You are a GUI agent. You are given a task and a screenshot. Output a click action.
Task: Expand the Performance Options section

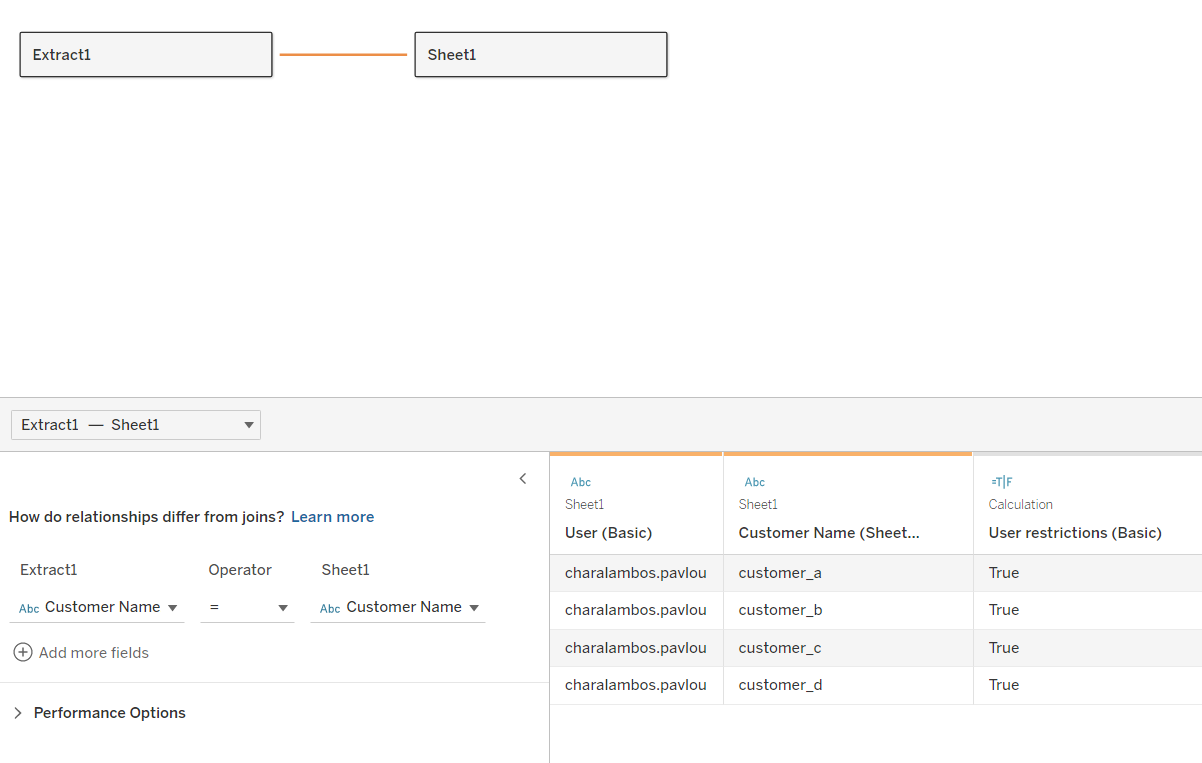coord(18,713)
